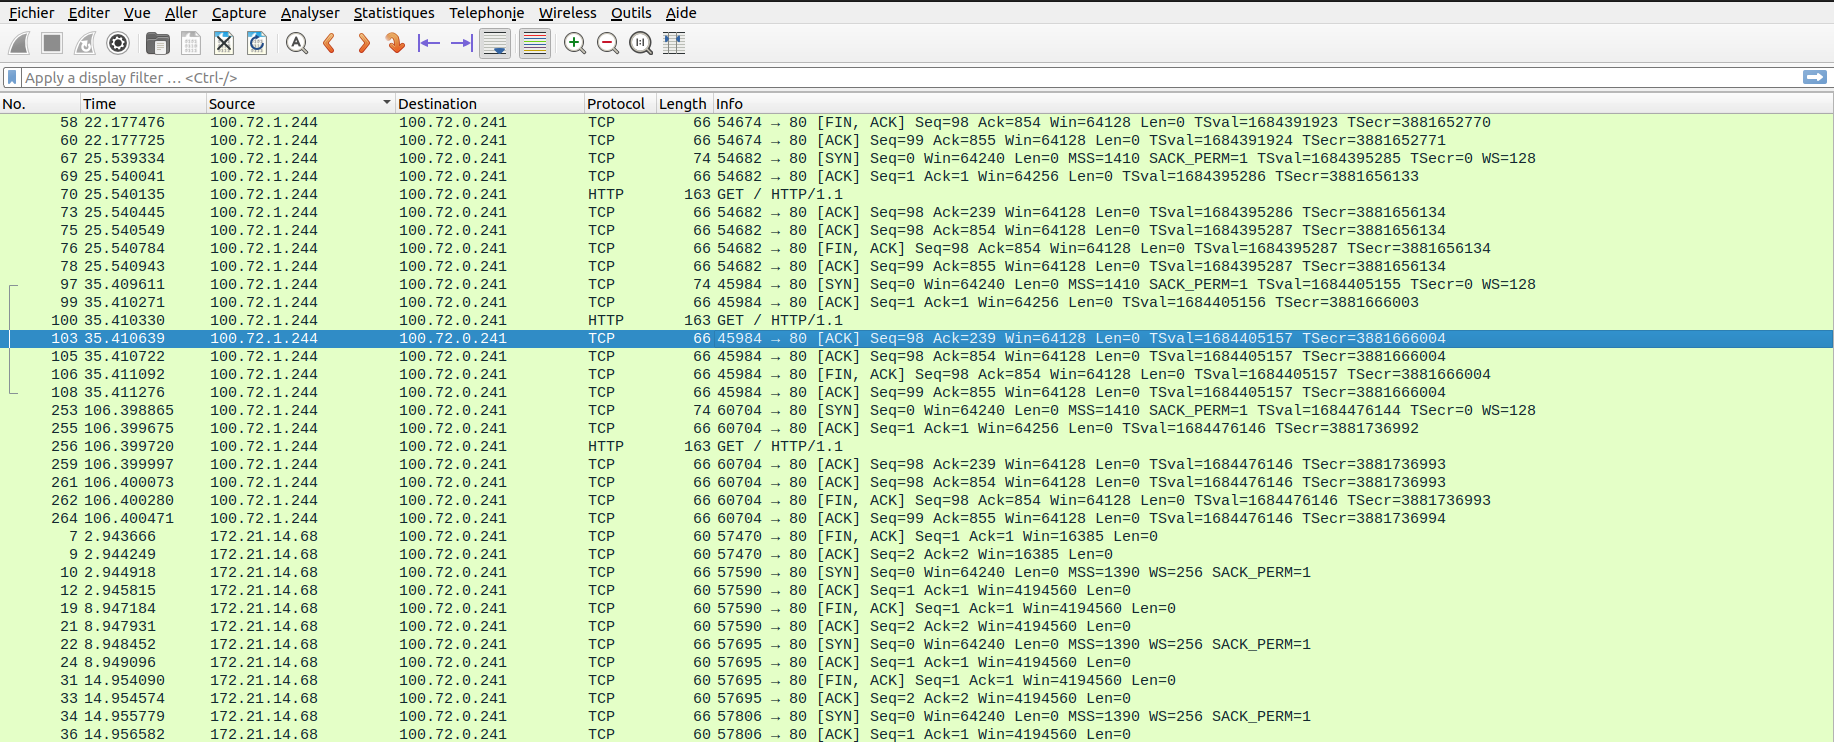1834x742 pixels.
Task: Click the open capture file folder icon
Action: click(157, 43)
